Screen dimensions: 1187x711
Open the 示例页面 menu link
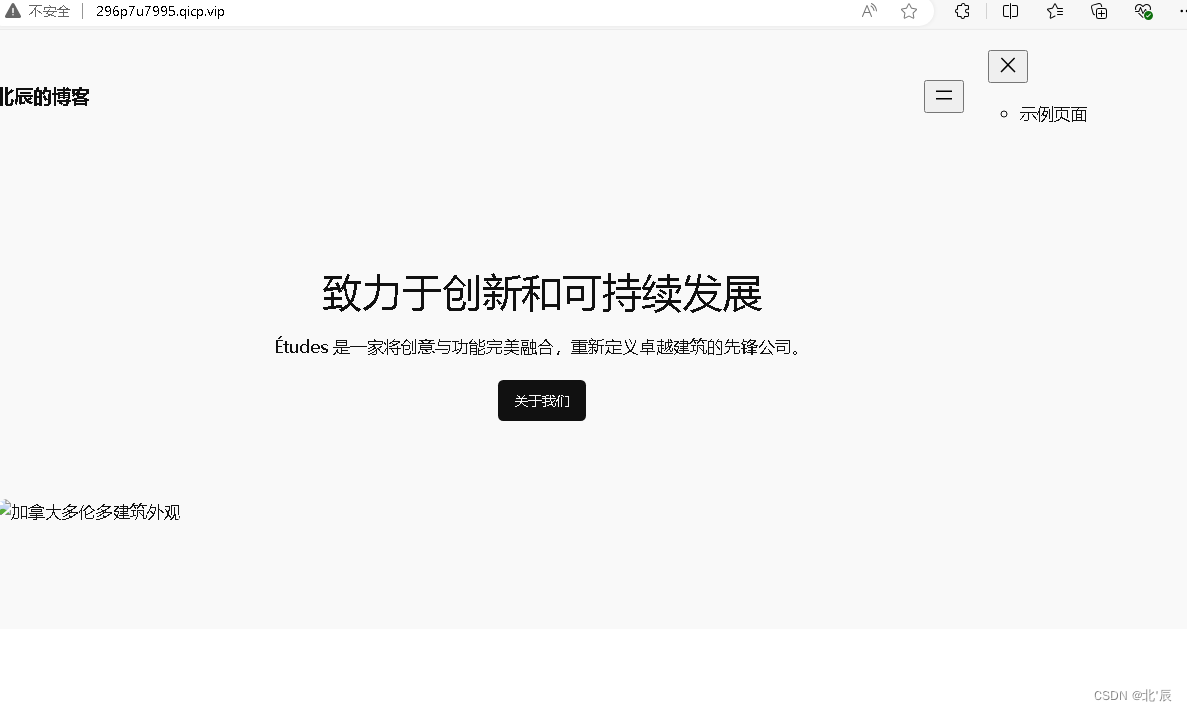[1053, 114]
